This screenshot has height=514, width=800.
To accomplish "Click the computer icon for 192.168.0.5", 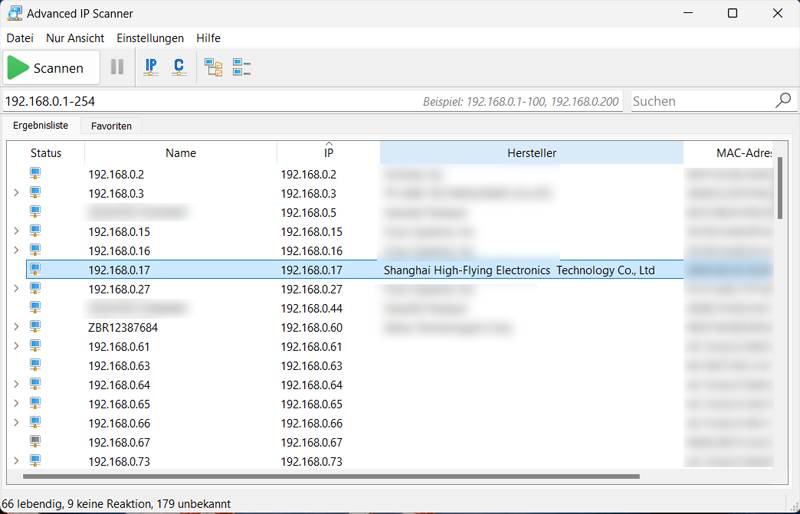I will tap(35, 212).
